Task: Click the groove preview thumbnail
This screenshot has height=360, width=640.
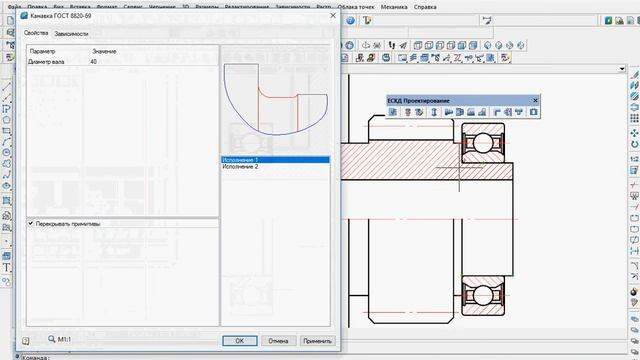Action: 276,99
